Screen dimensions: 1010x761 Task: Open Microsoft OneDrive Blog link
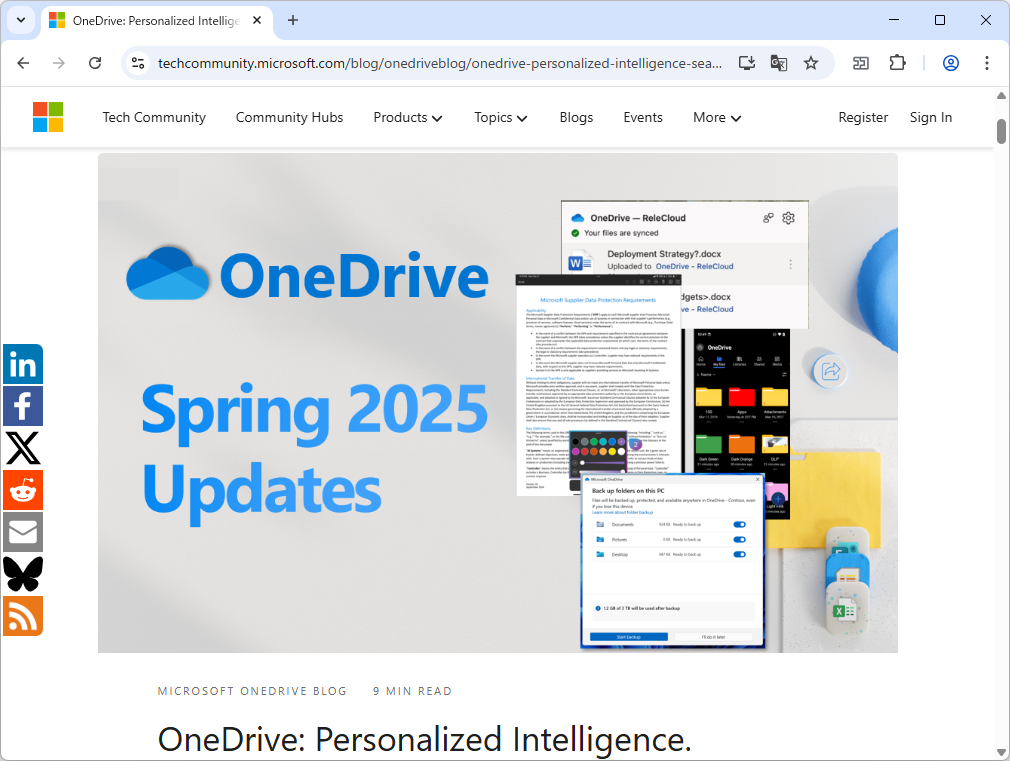(252, 691)
